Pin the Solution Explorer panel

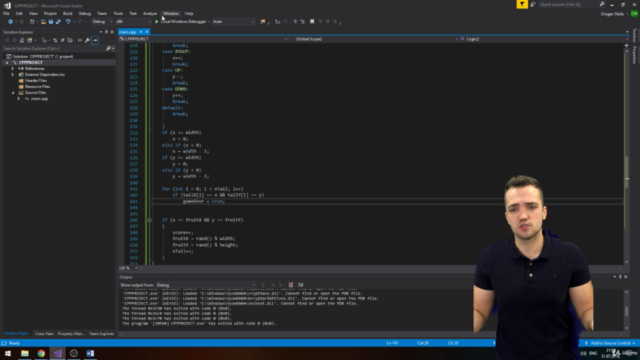[x=107, y=32]
